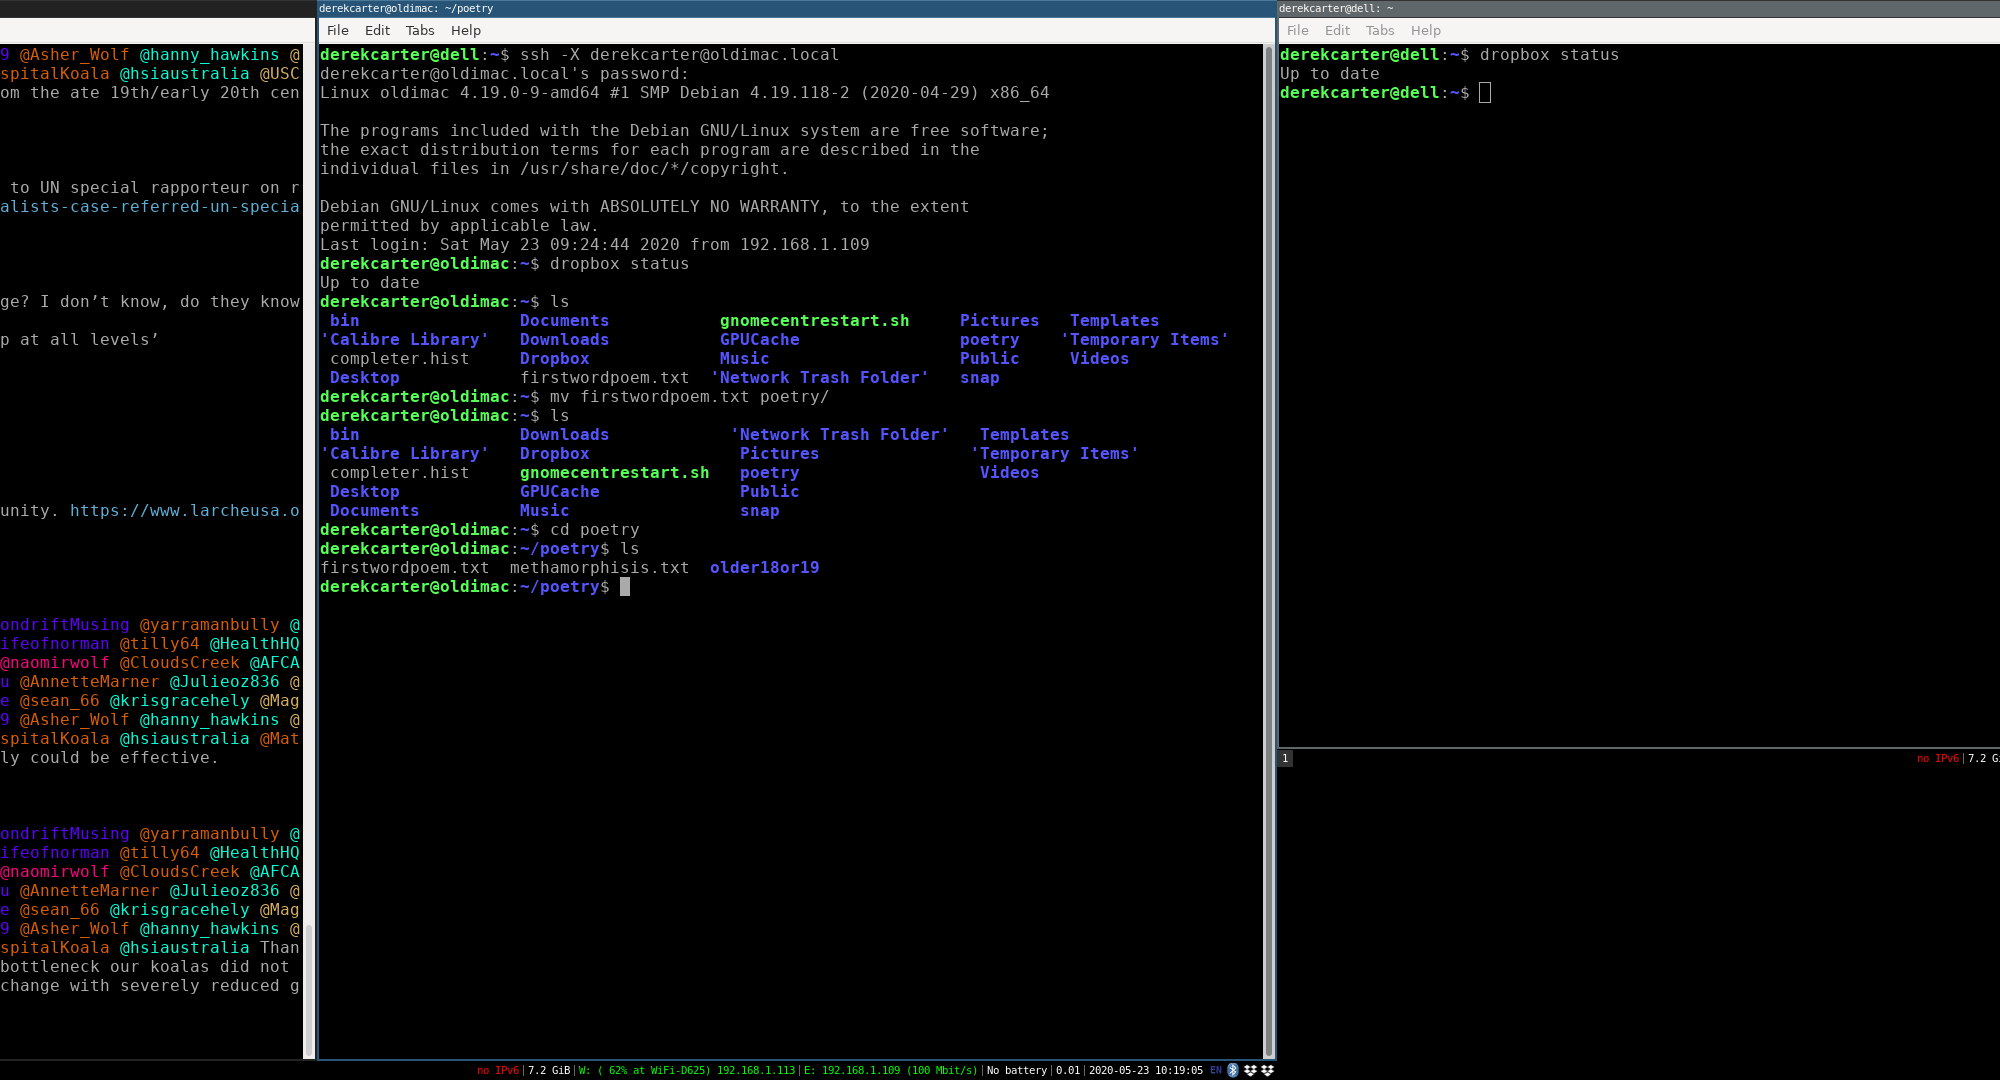This screenshot has width=2000, height=1080.
Task: Select workspace 1 indicator on right bar
Action: (1285, 759)
